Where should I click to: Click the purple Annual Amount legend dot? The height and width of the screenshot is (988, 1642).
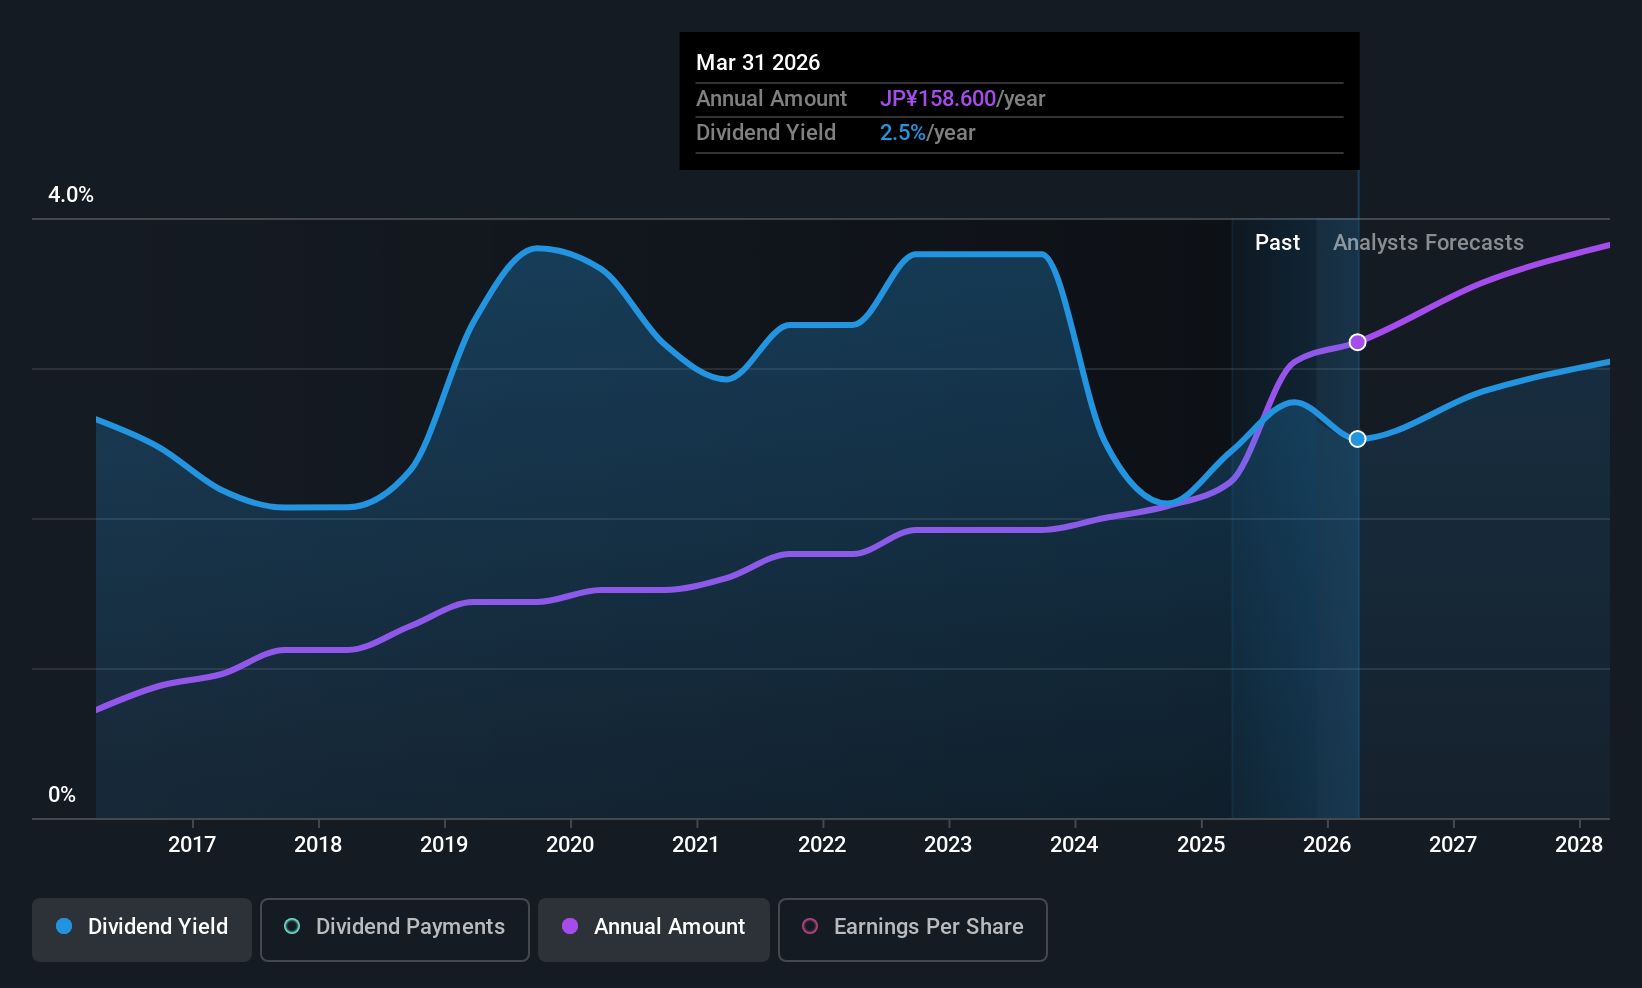click(x=570, y=927)
